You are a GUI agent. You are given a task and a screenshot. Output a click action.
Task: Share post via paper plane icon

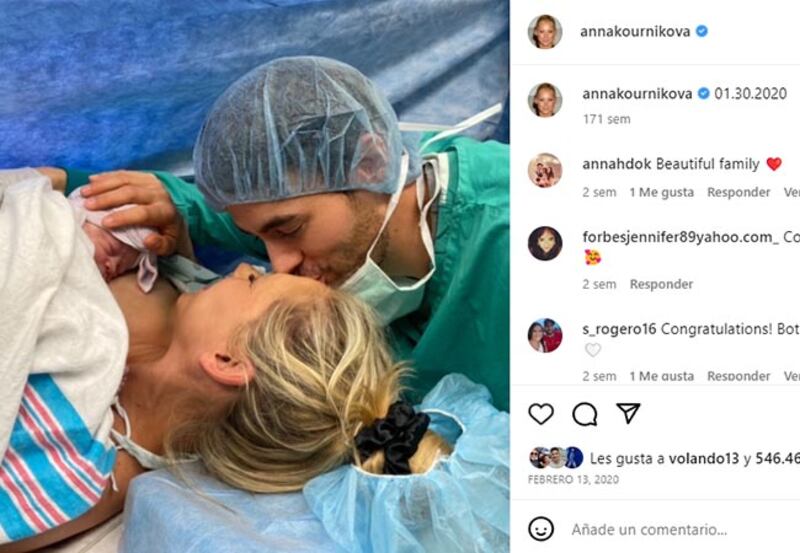[628, 413]
